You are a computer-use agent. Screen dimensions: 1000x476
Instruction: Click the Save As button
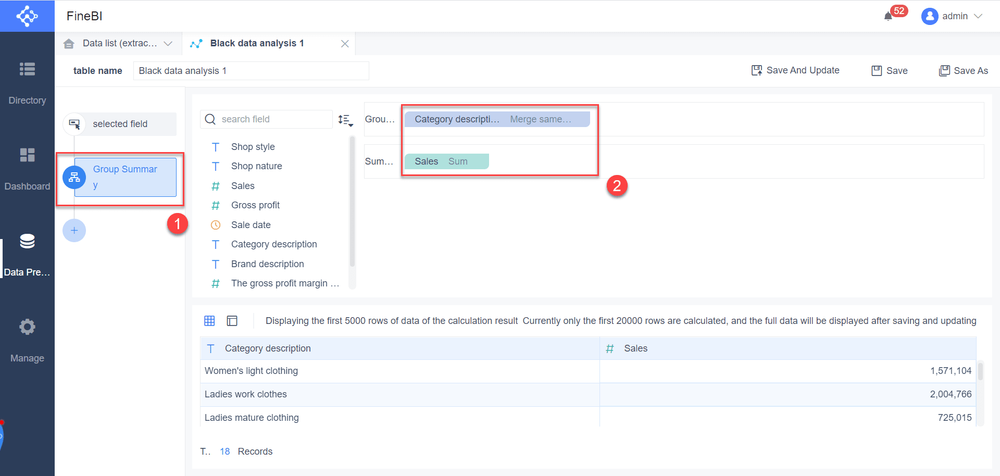(963, 71)
